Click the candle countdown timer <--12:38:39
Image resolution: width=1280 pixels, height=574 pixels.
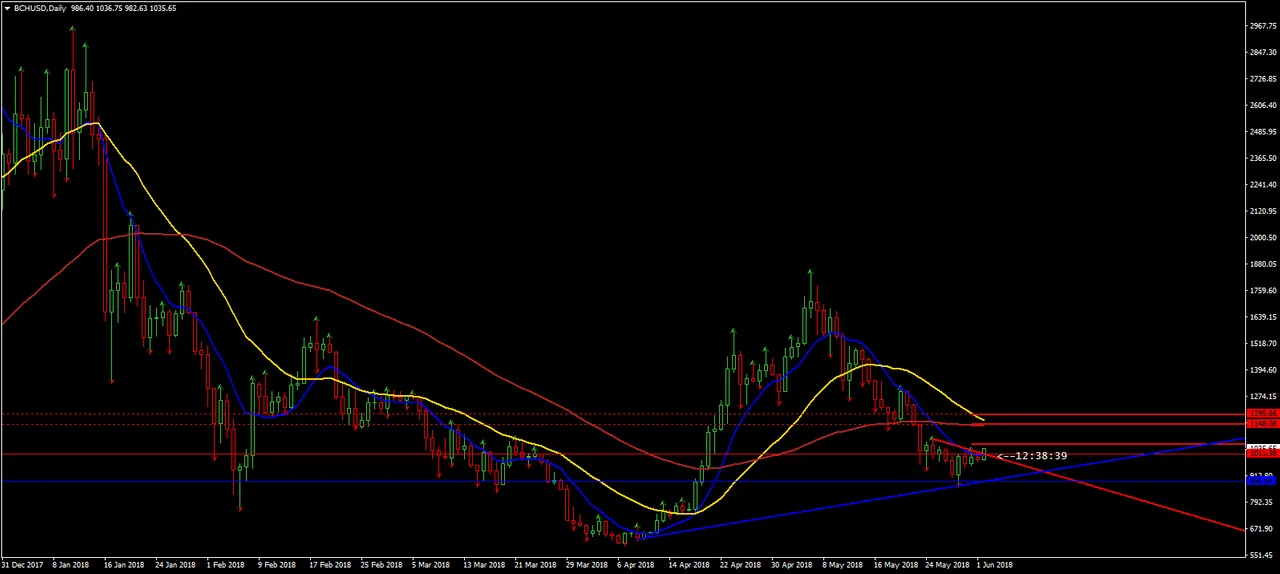1032,456
